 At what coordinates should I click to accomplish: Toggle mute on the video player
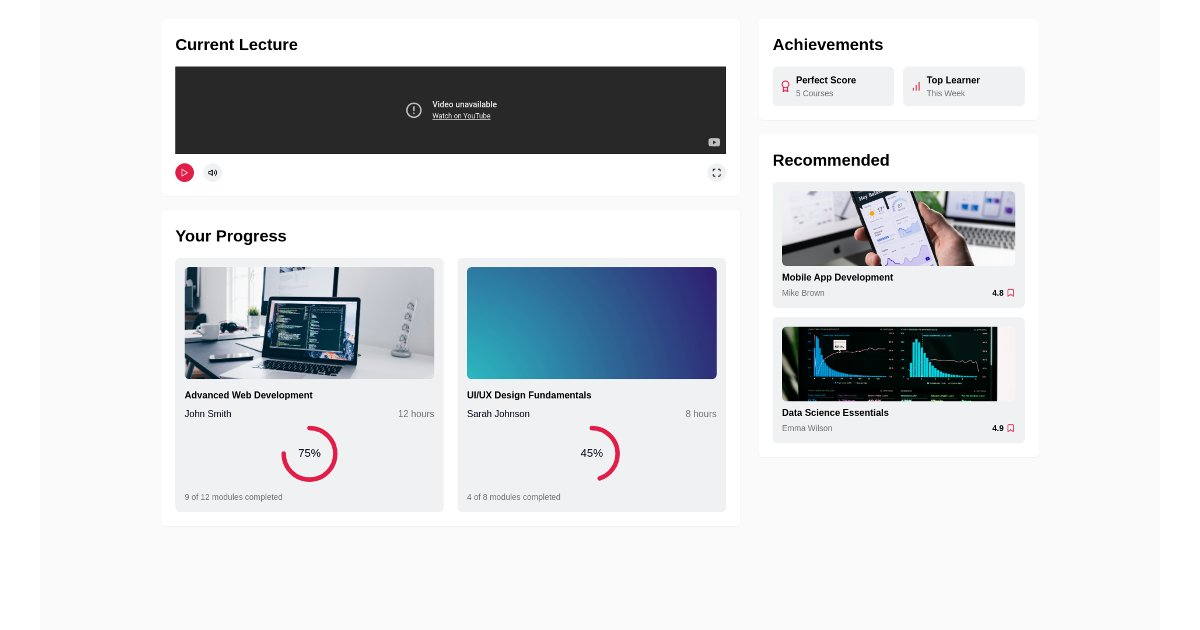coord(212,172)
